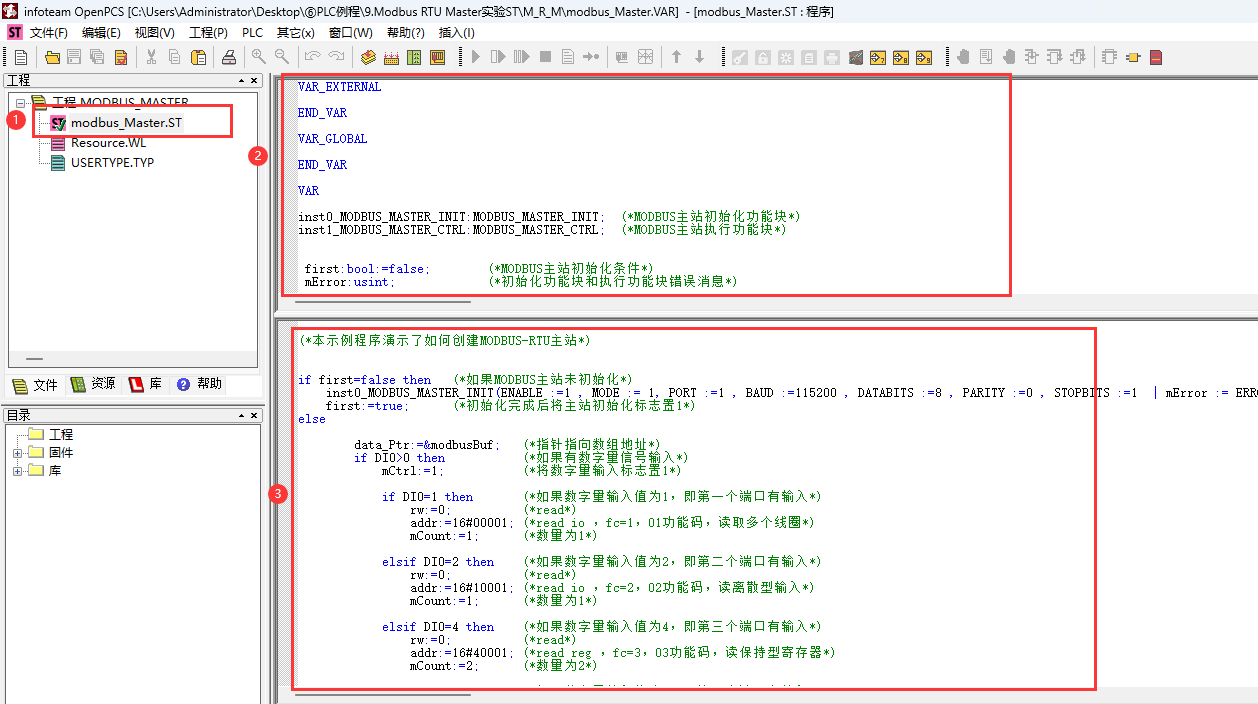The image size is (1258, 704).
Task: Open the PLC menu
Action: click(x=252, y=32)
